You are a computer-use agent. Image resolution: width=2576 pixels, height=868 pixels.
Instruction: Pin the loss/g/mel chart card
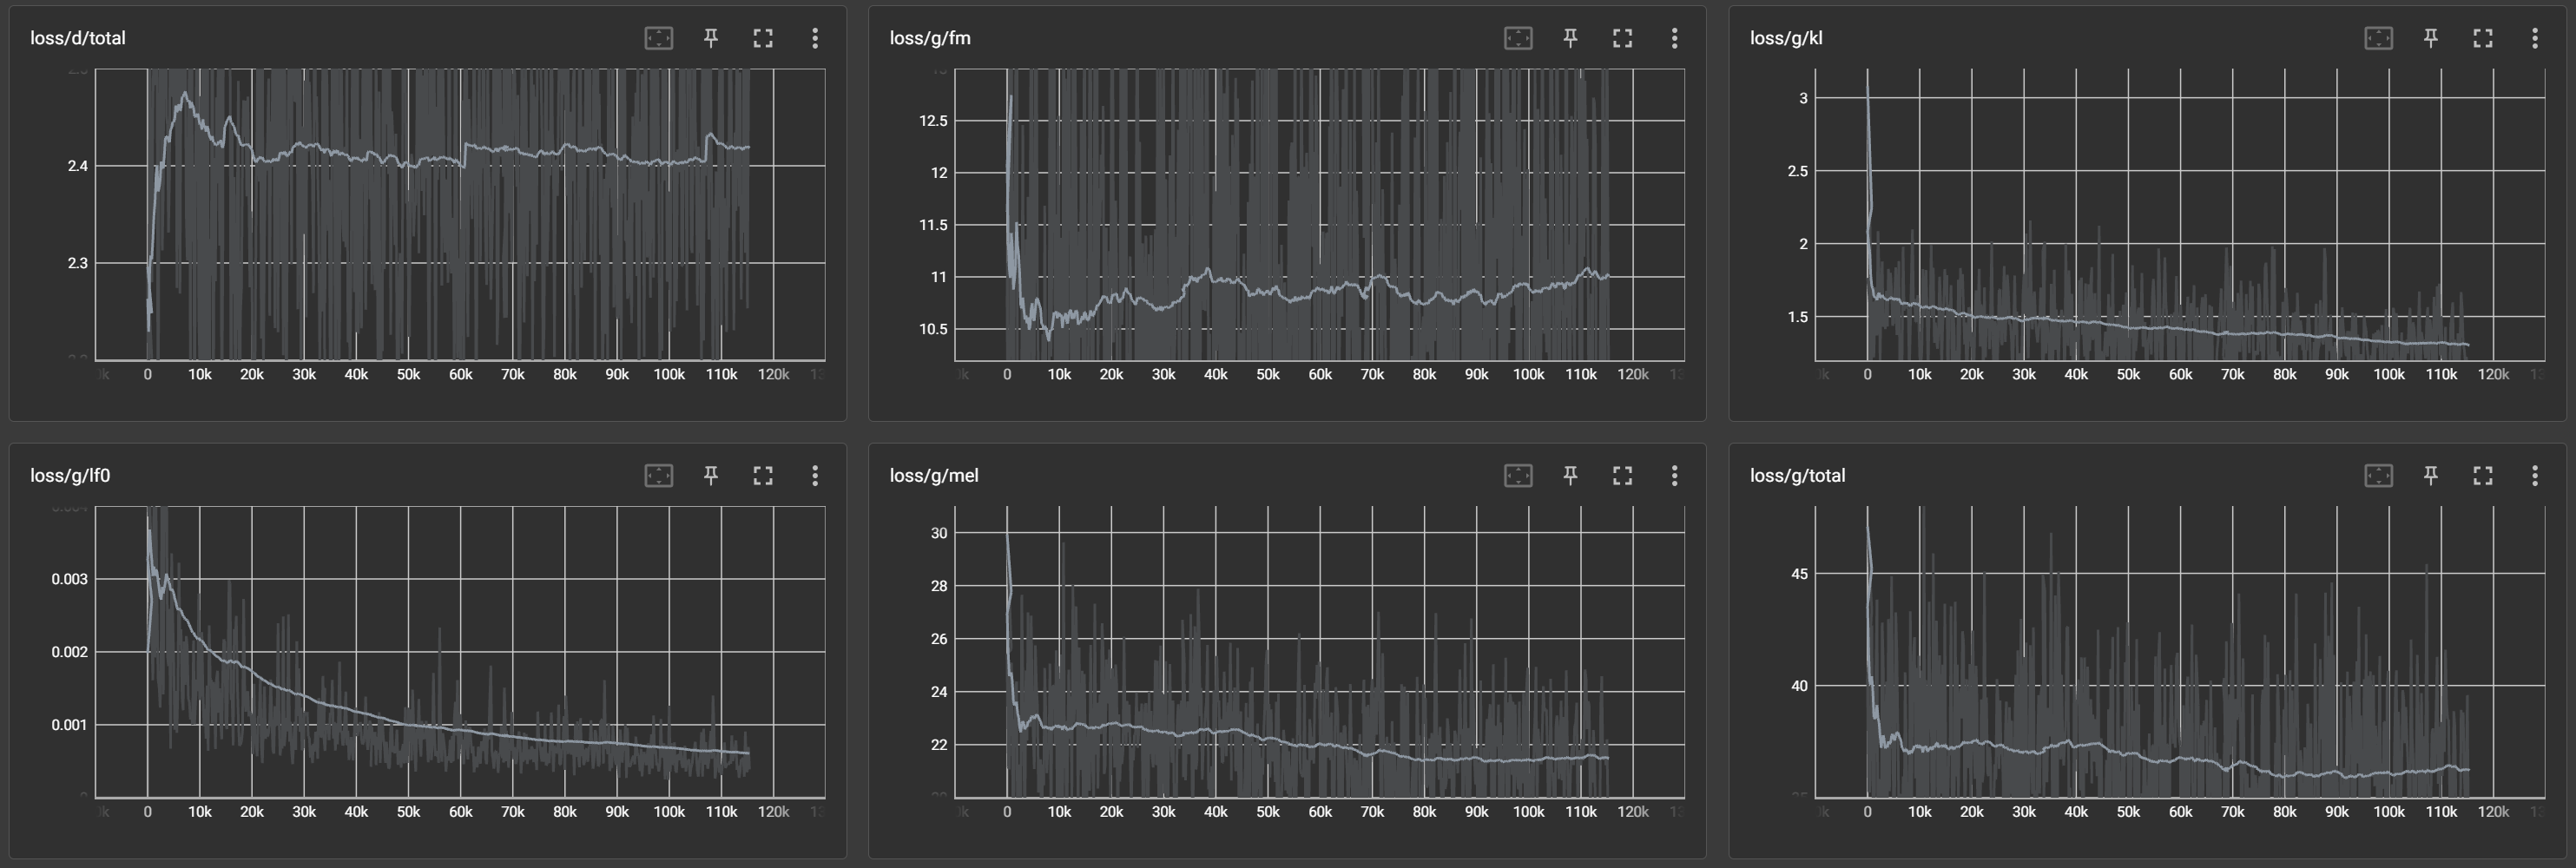1570,476
